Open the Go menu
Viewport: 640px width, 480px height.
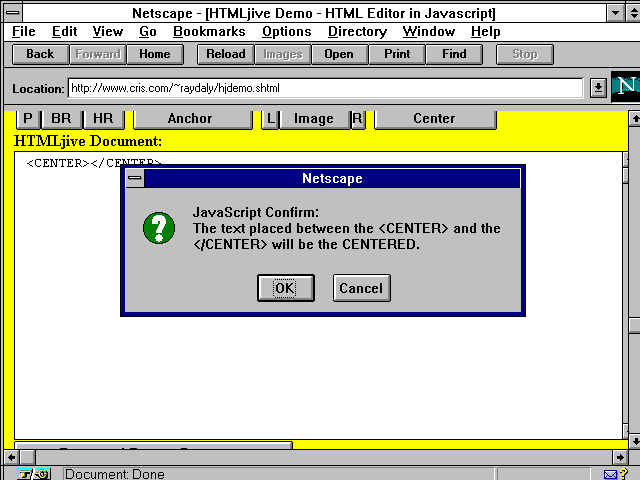click(148, 31)
